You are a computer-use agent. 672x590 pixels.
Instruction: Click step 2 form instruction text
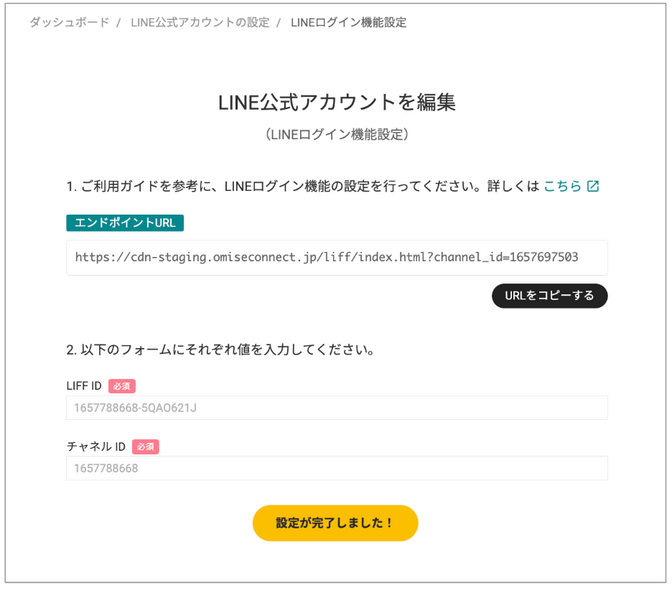coord(221,350)
